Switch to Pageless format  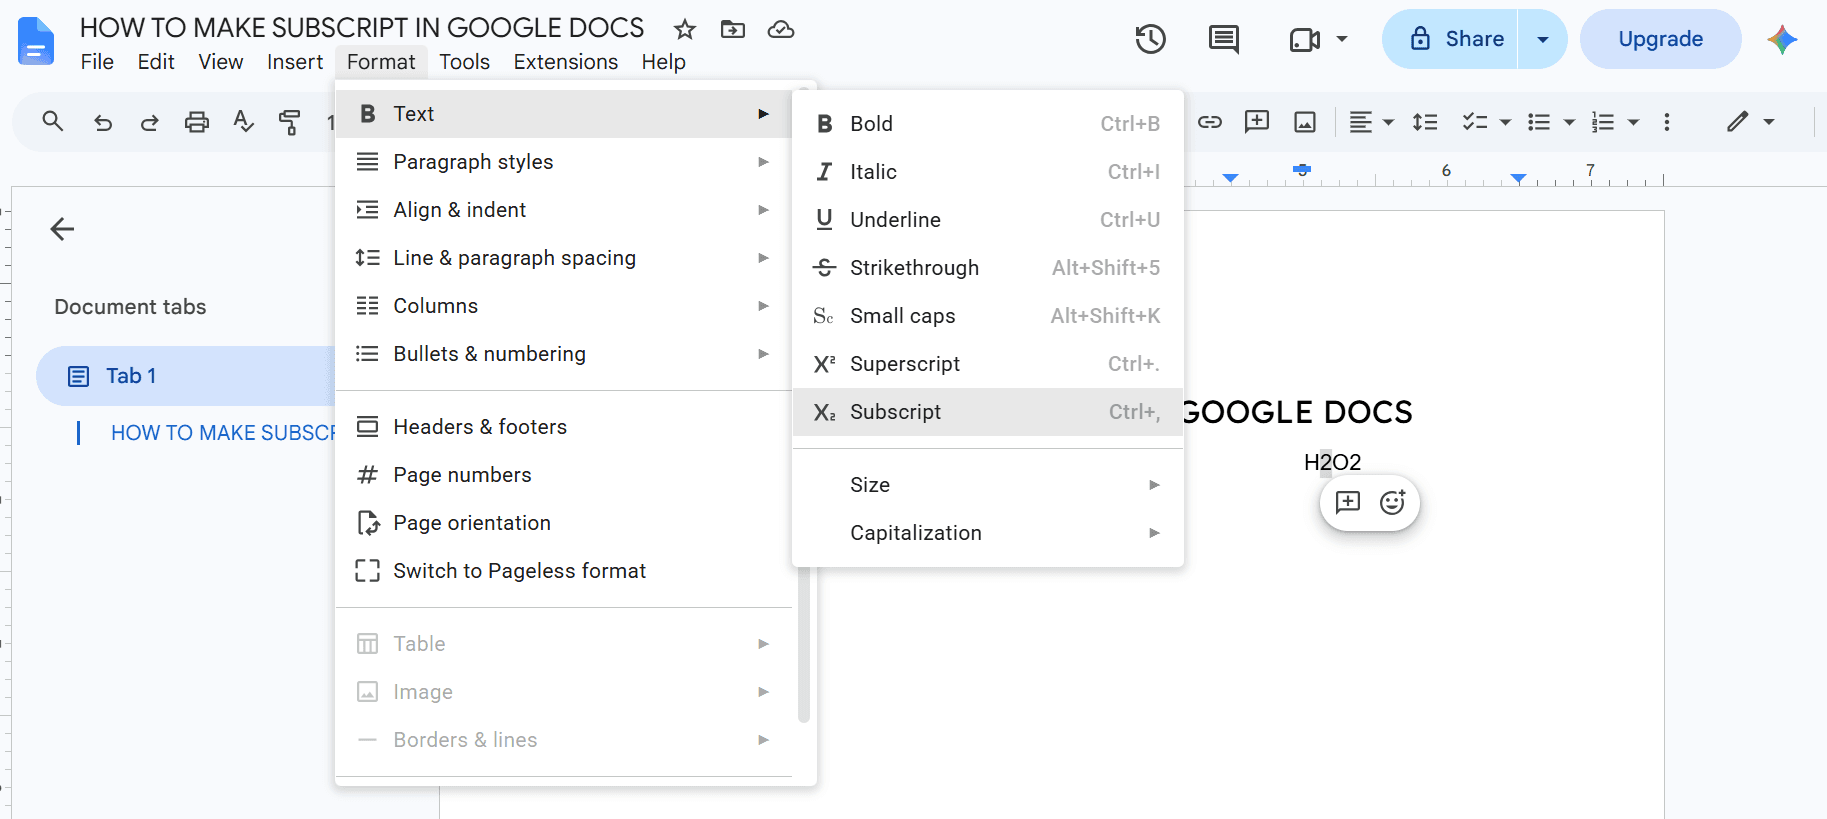(564, 571)
